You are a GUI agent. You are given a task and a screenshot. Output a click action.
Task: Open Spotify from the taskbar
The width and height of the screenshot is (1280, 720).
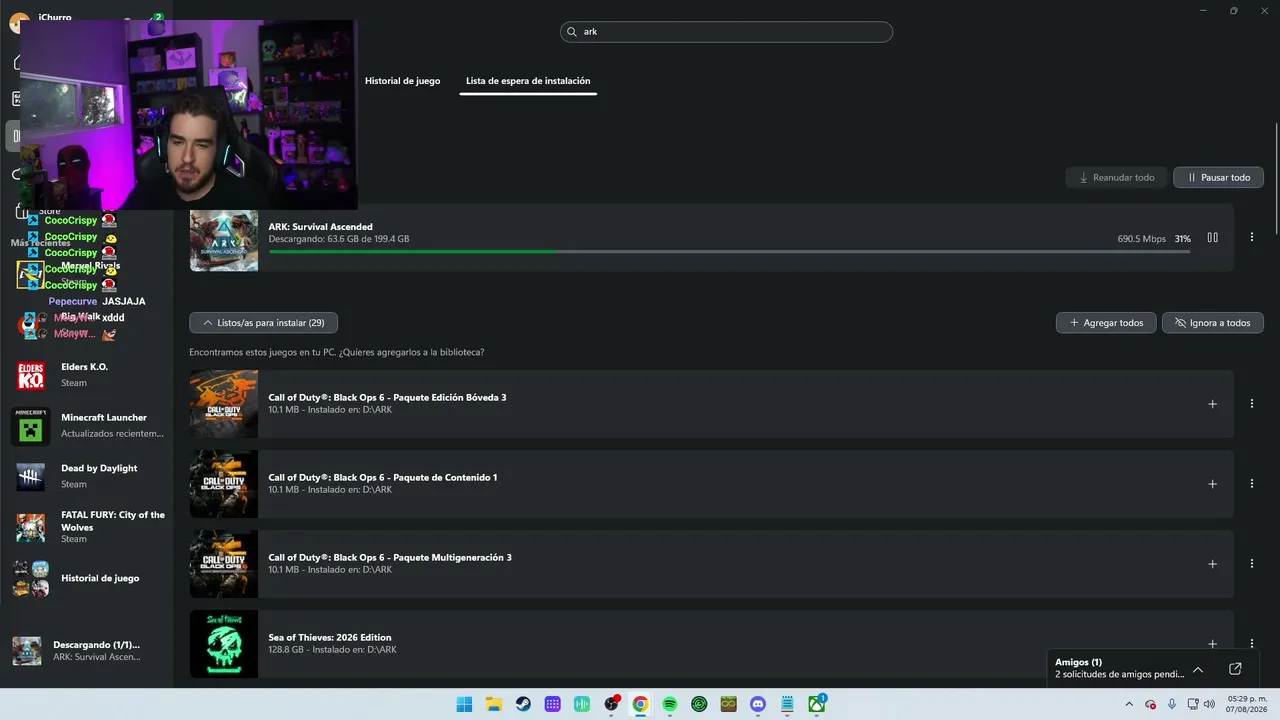click(670, 704)
